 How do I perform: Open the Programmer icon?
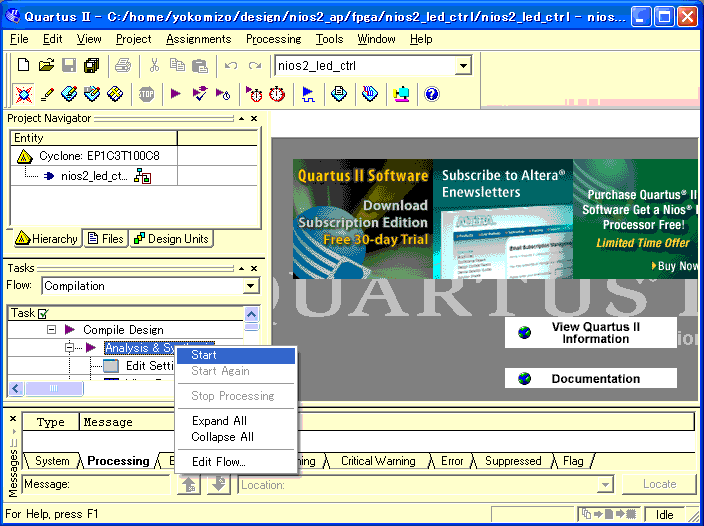pos(370,94)
